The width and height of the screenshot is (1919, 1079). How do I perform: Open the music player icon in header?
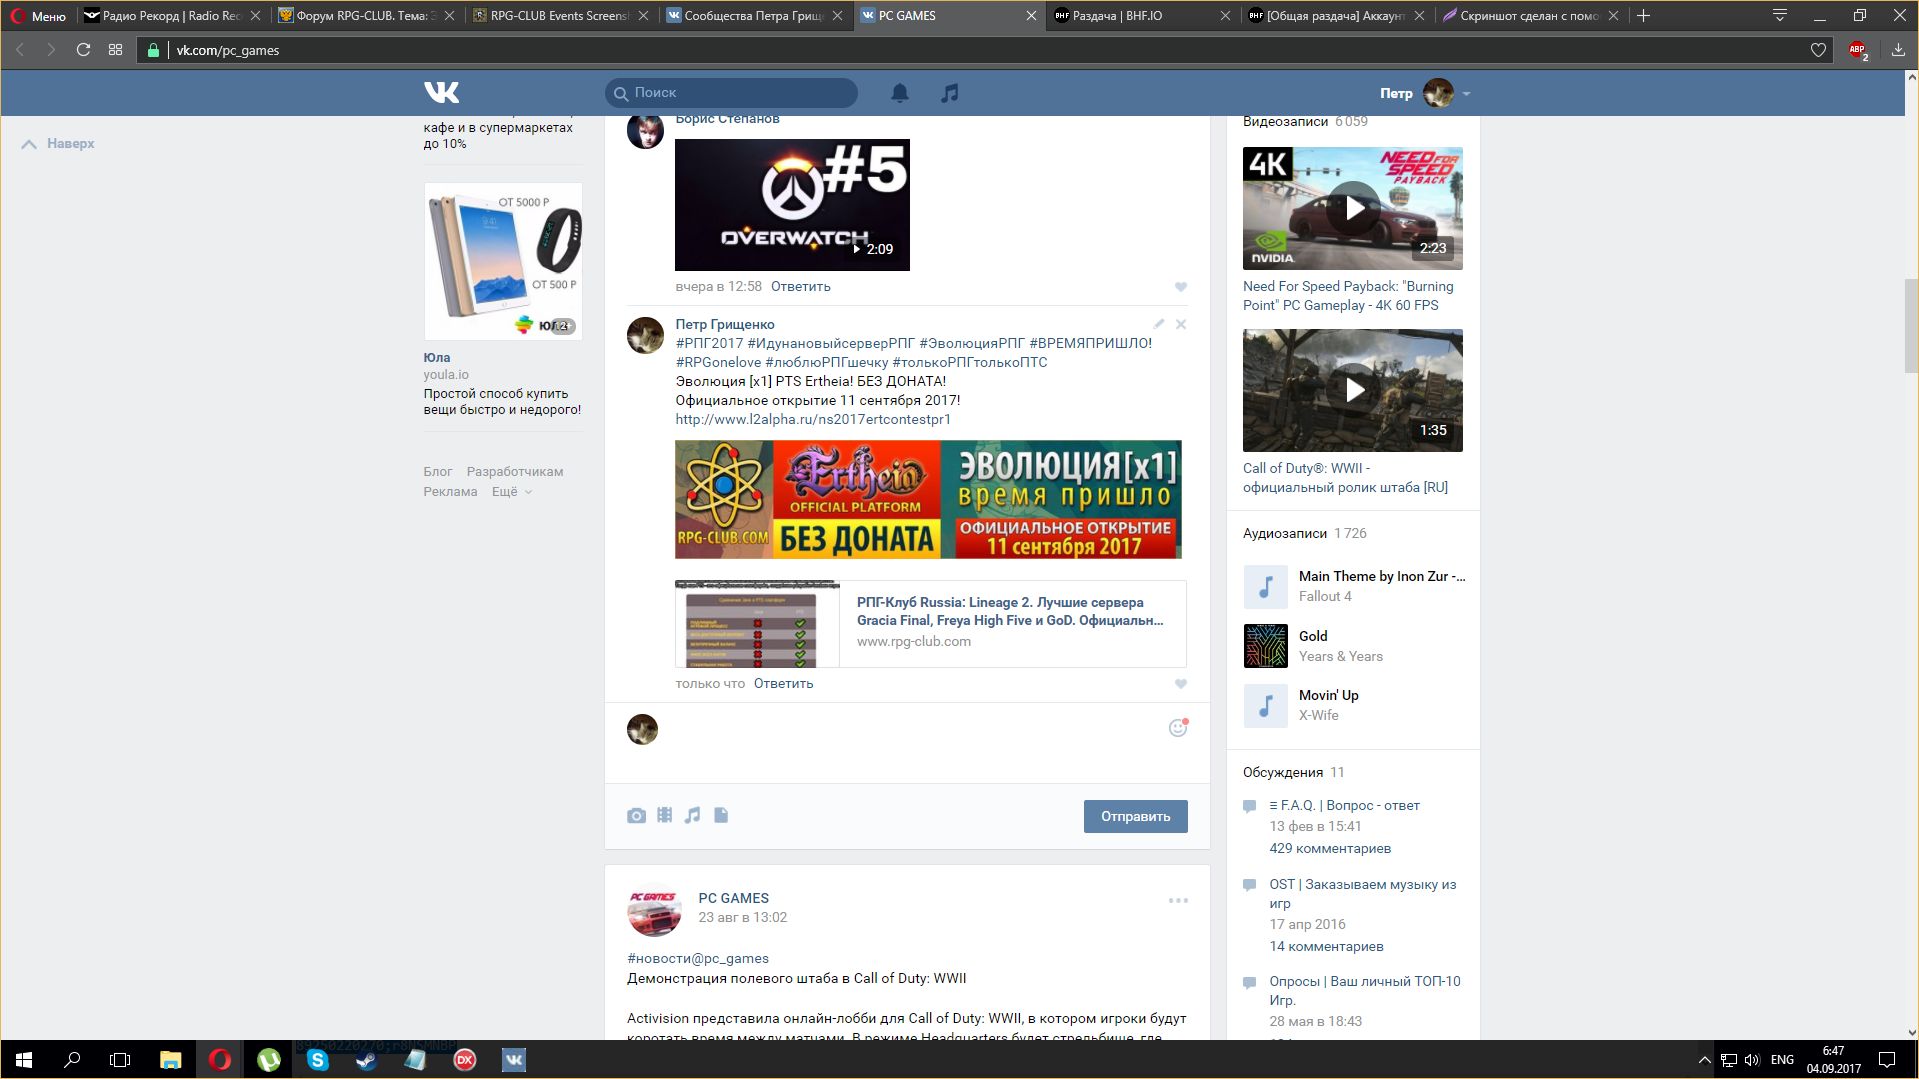pos(950,93)
